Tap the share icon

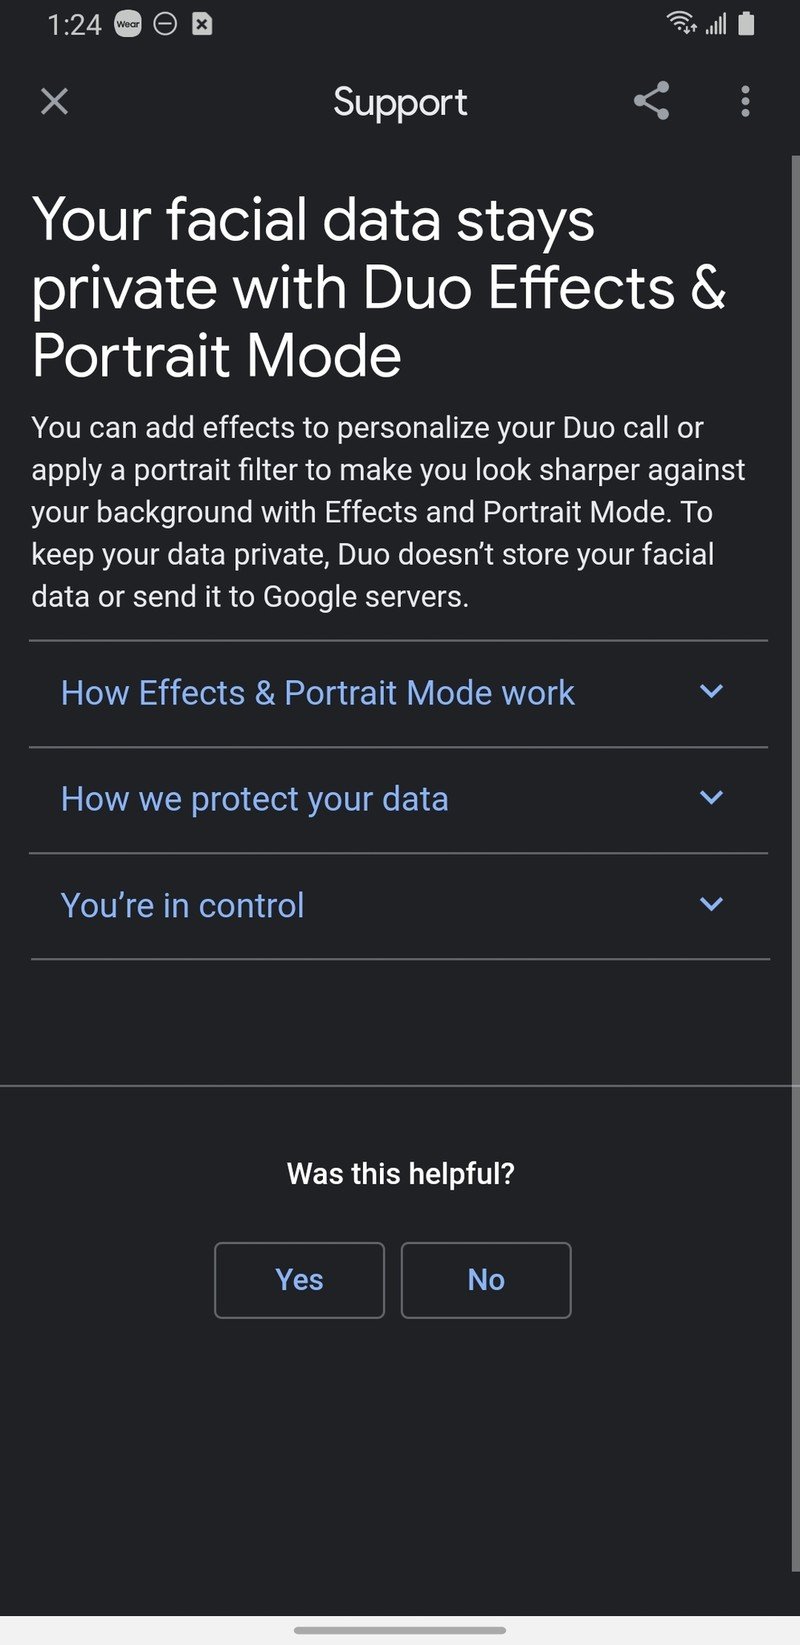pos(651,101)
